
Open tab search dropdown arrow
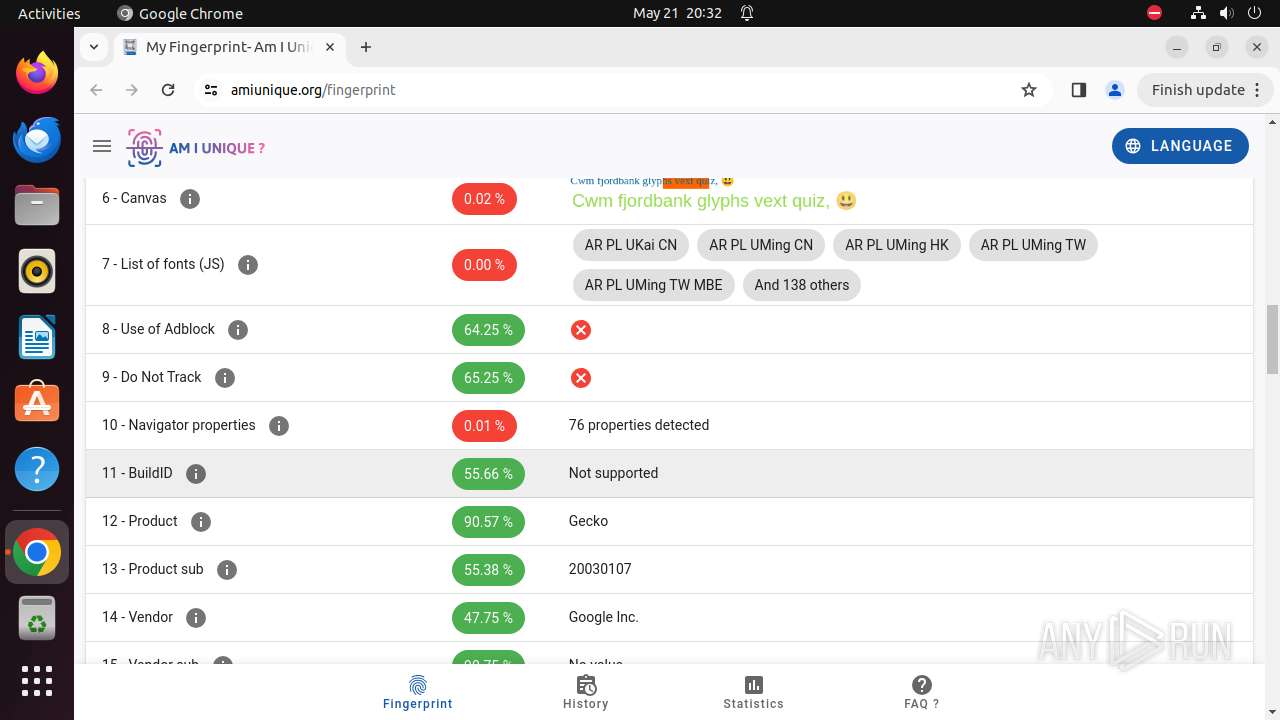click(93, 47)
